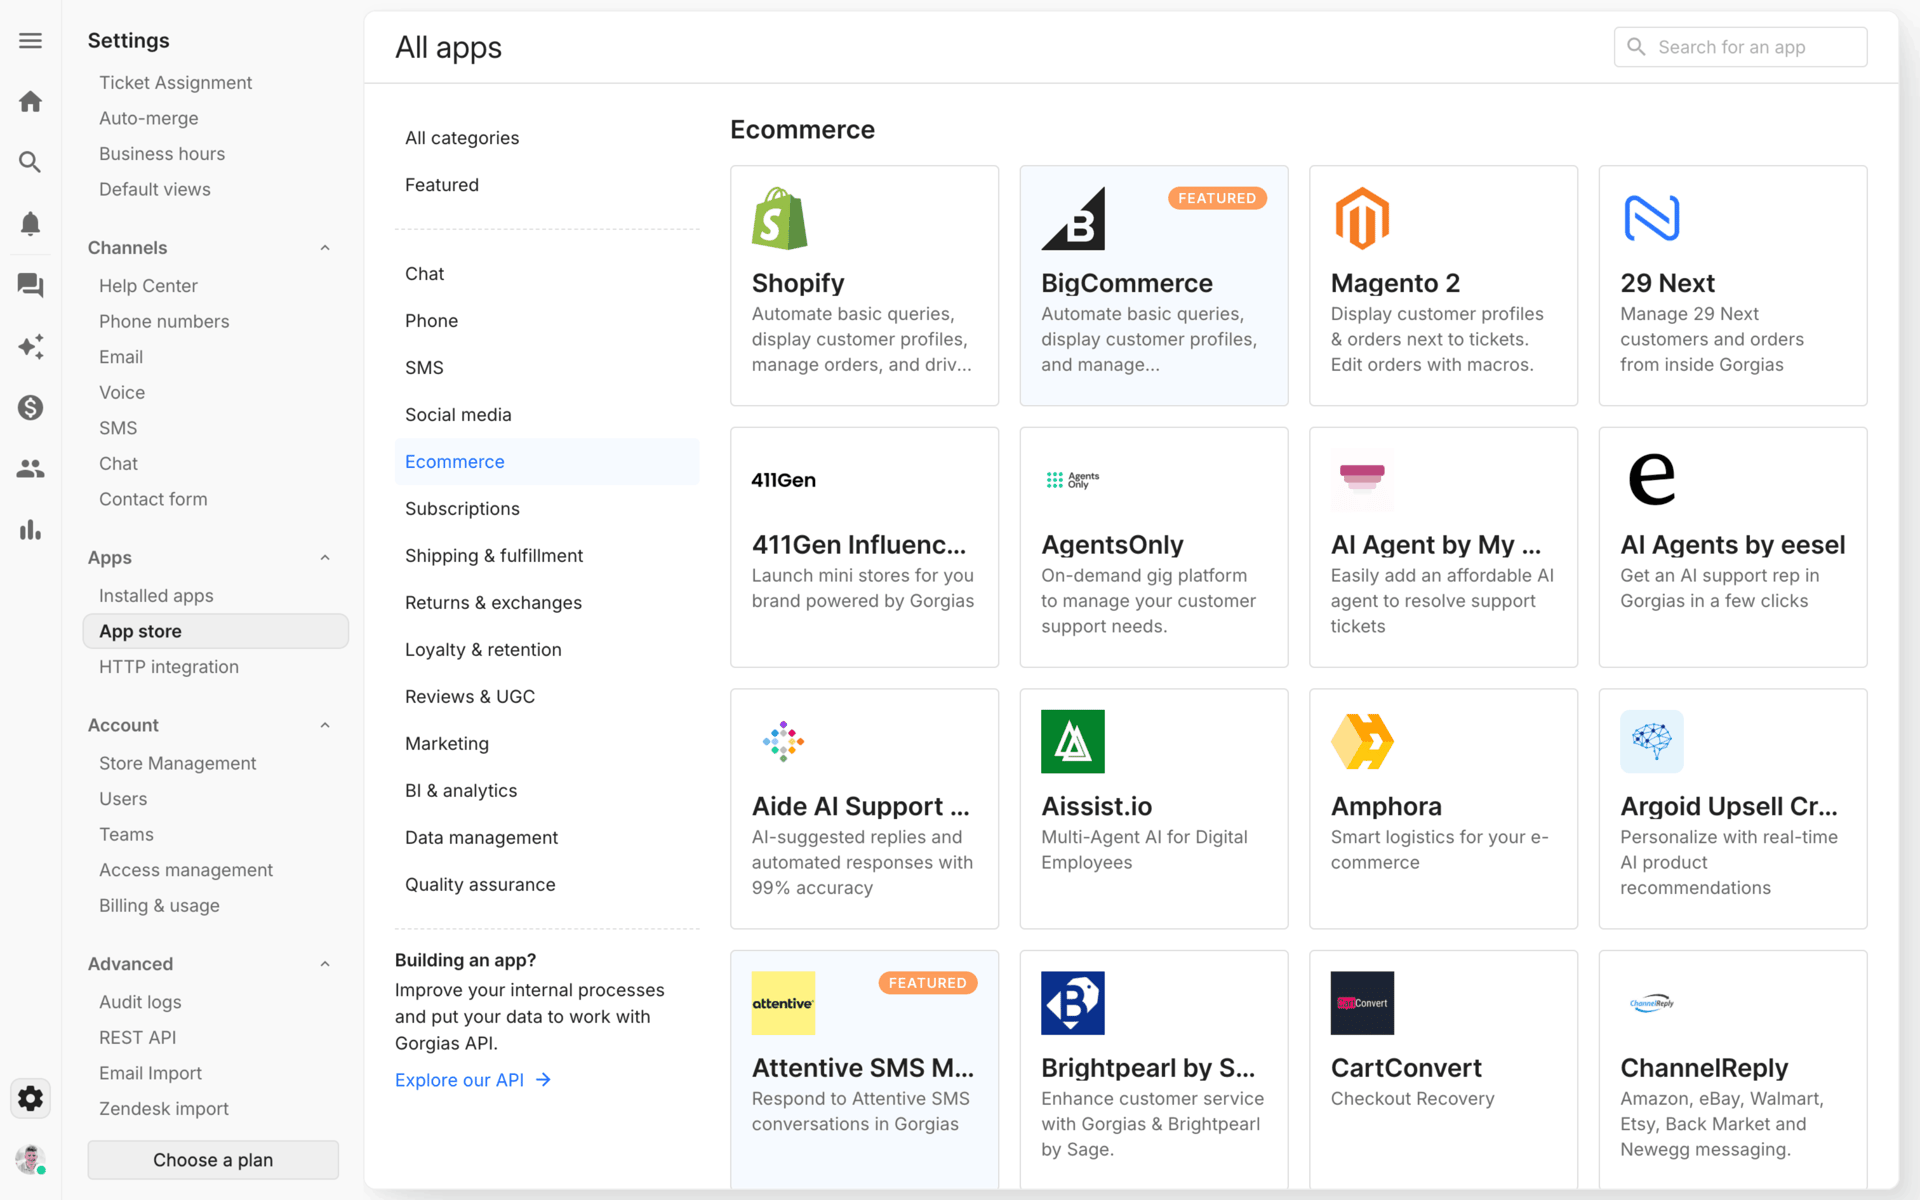Click the BigCommerce logo icon
Image resolution: width=1920 pixels, height=1200 pixels.
tap(1073, 218)
